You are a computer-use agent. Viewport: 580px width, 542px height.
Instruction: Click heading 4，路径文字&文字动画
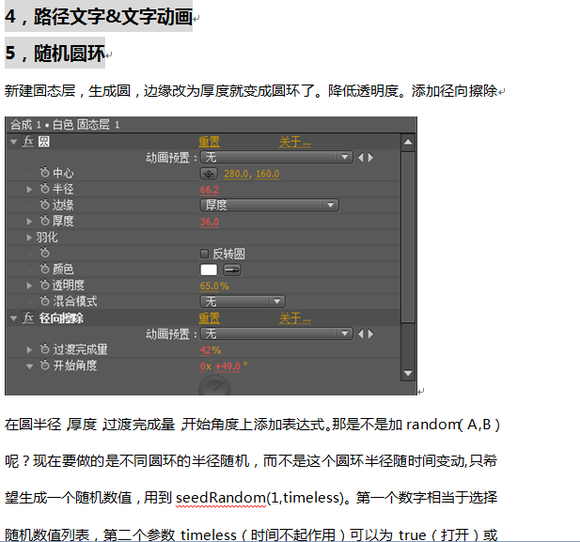[99, 17]
